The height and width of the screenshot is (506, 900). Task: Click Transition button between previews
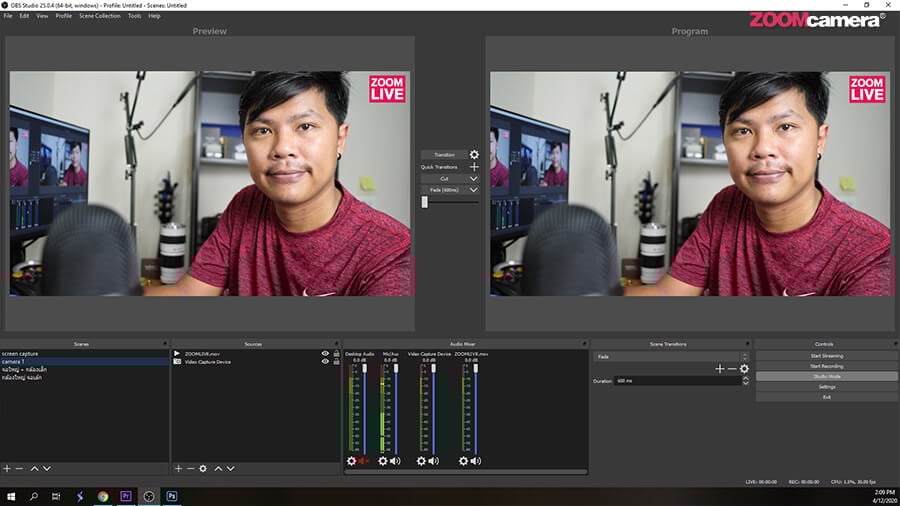(444, 155)
